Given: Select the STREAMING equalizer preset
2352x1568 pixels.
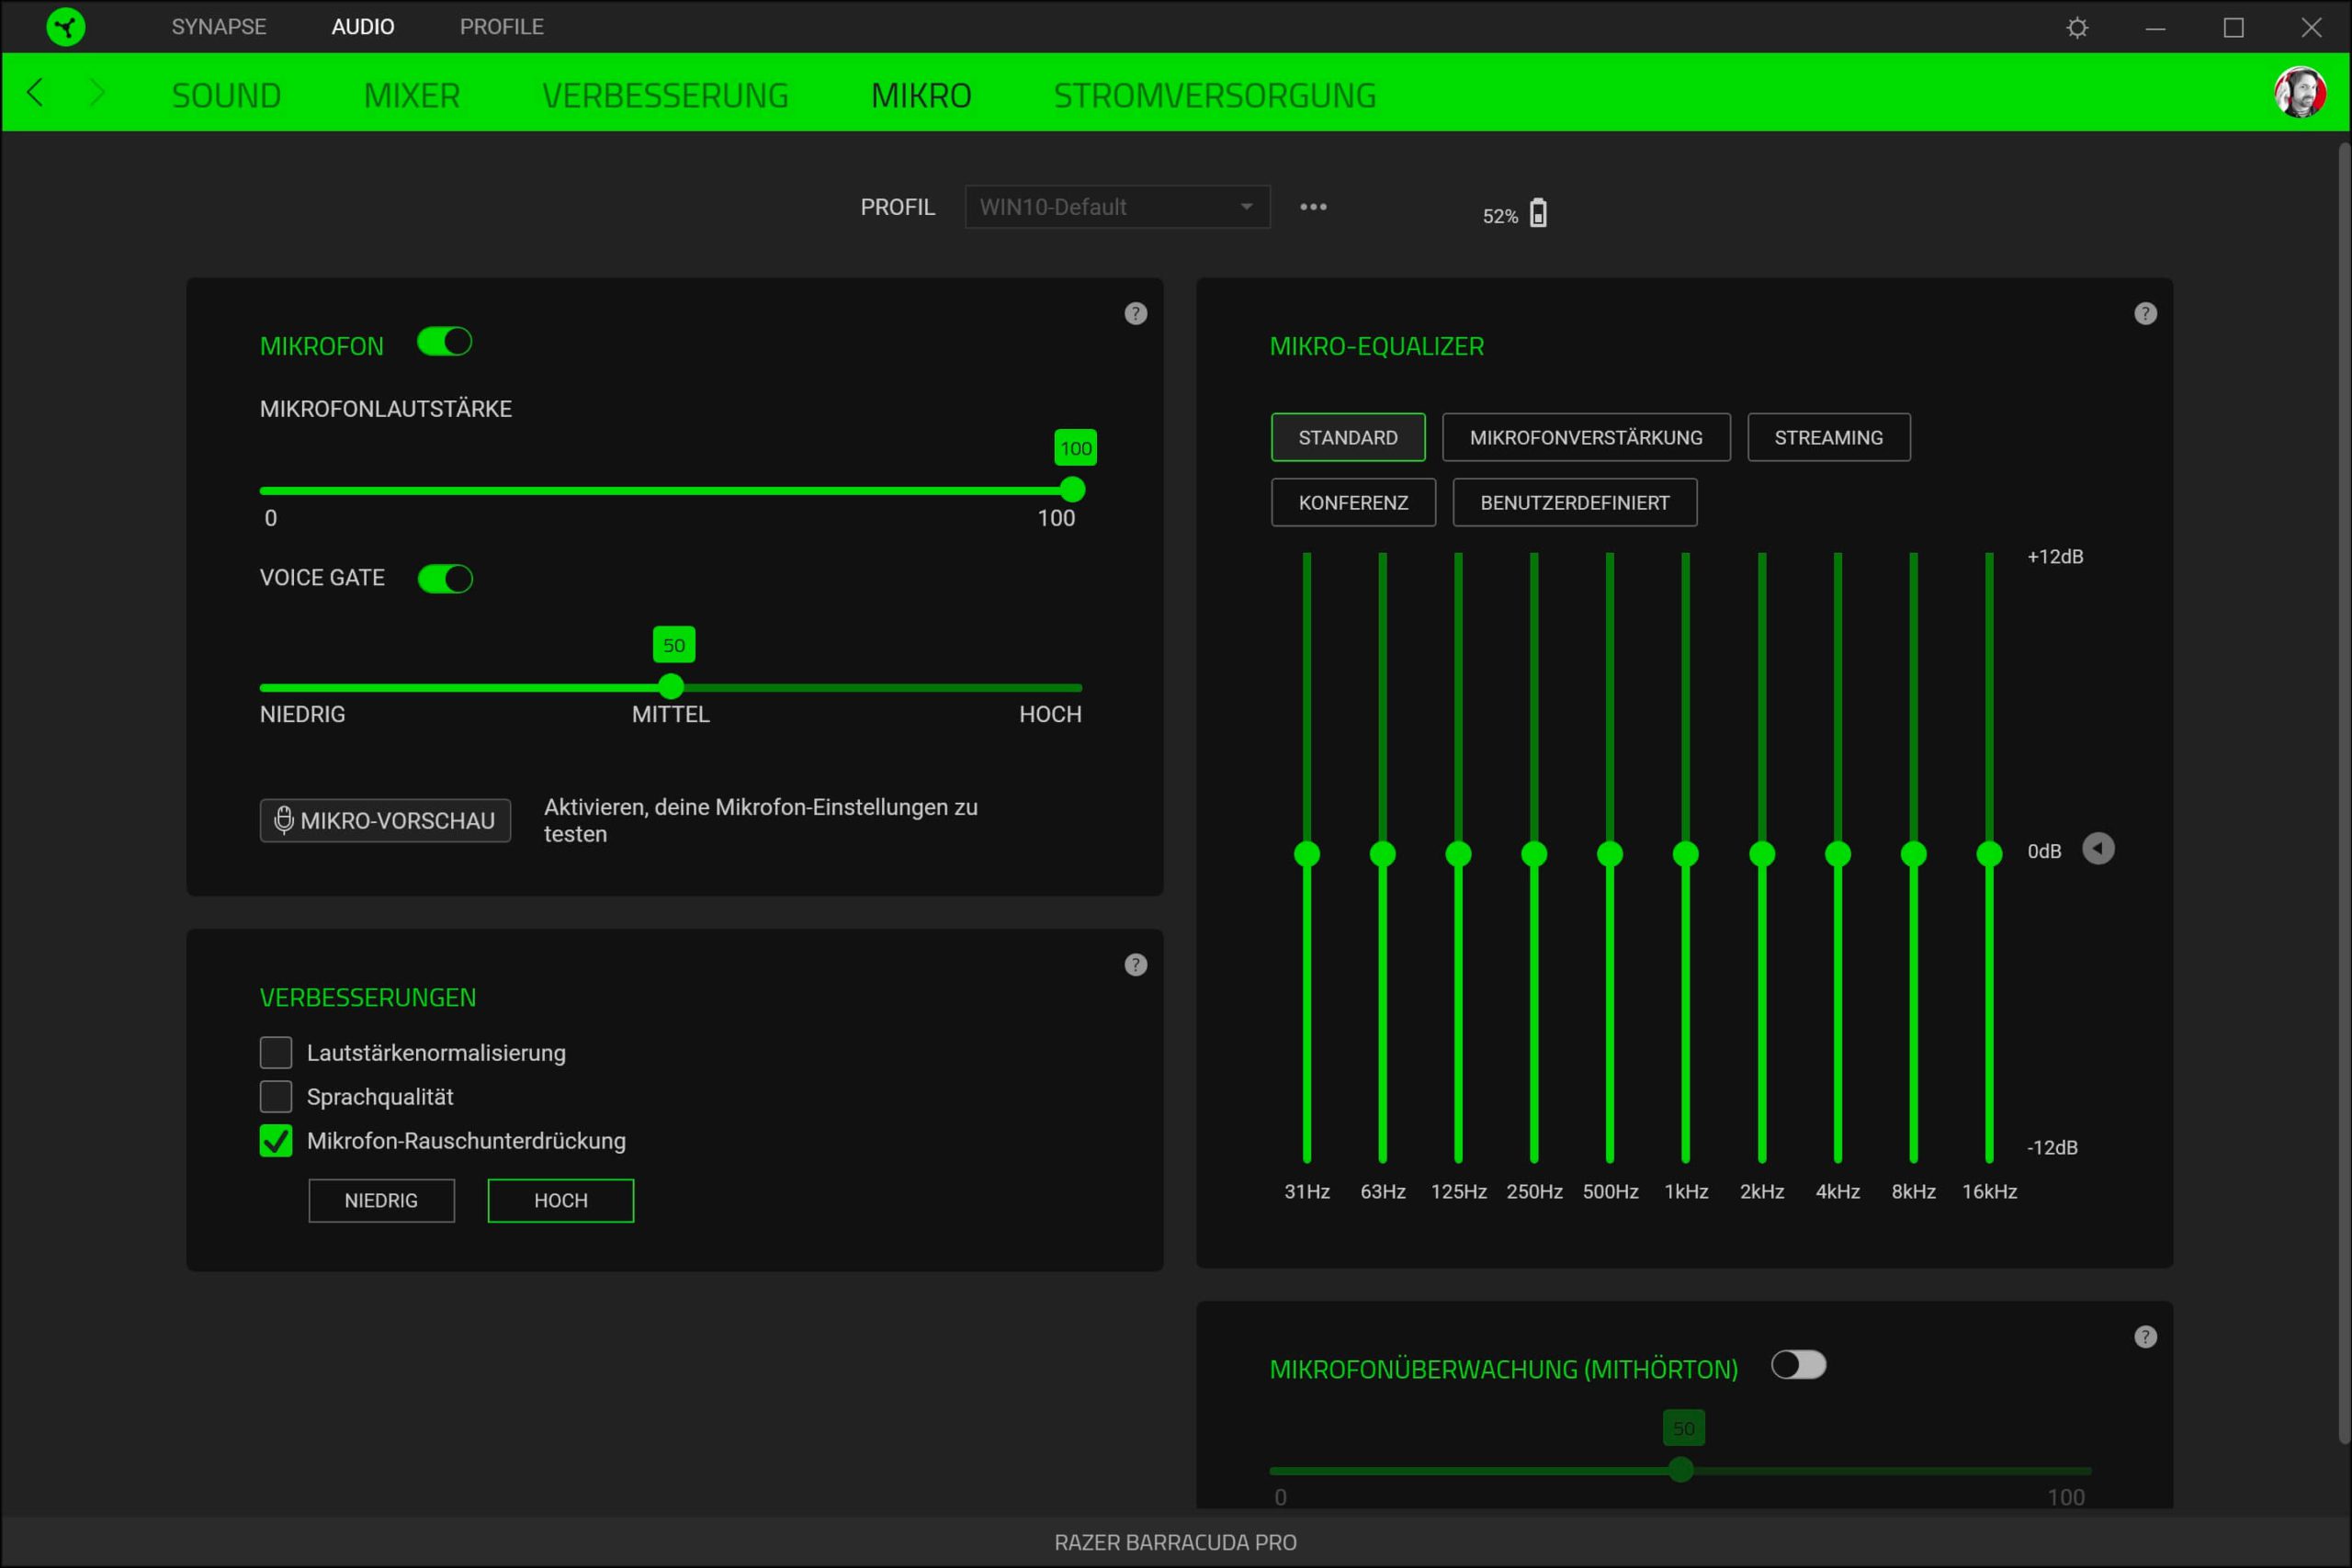Looking at the screenshot, I should point(1828,438).
